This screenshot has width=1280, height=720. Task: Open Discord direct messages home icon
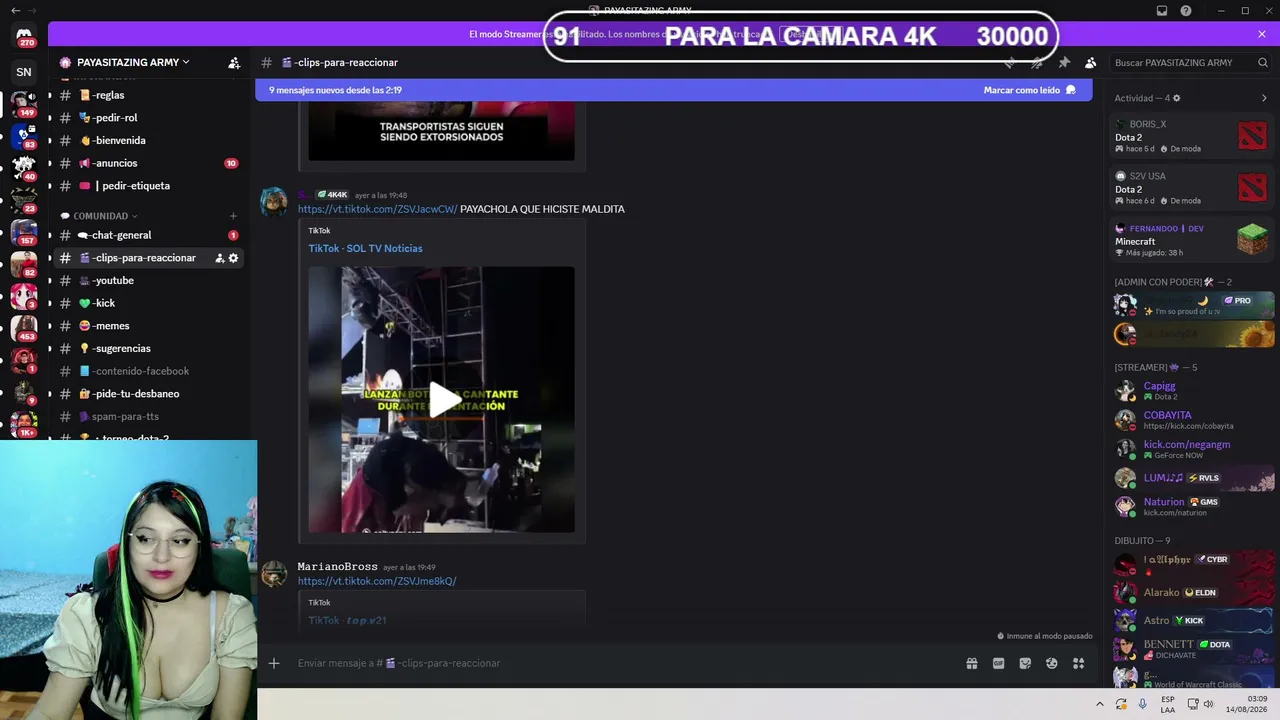point(24,37)
